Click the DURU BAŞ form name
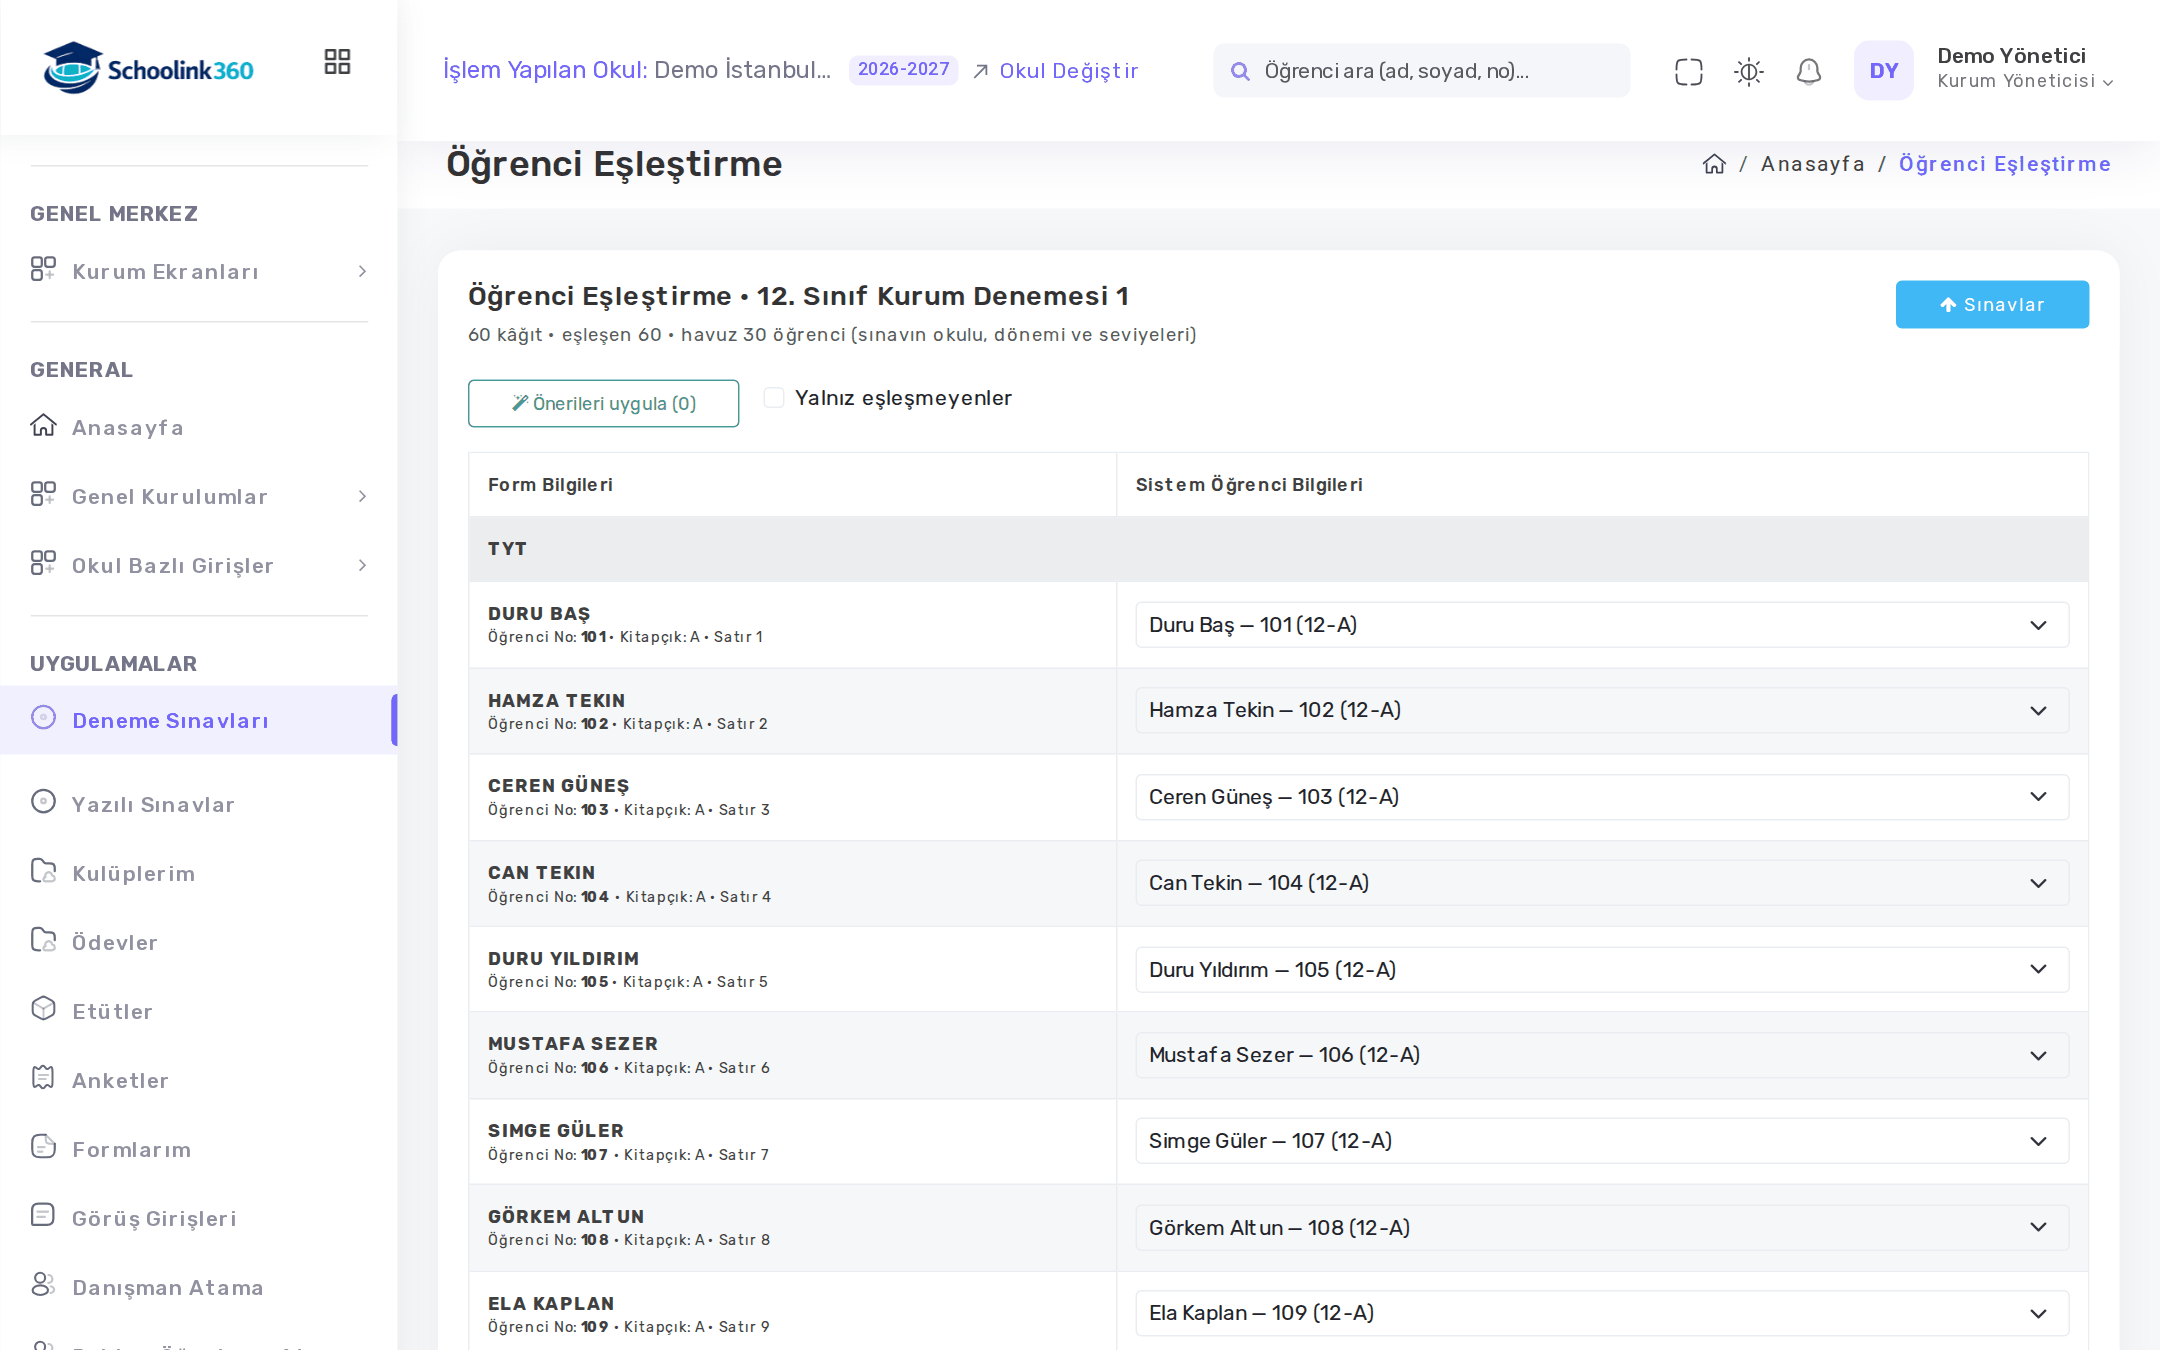 pos(539,614)
